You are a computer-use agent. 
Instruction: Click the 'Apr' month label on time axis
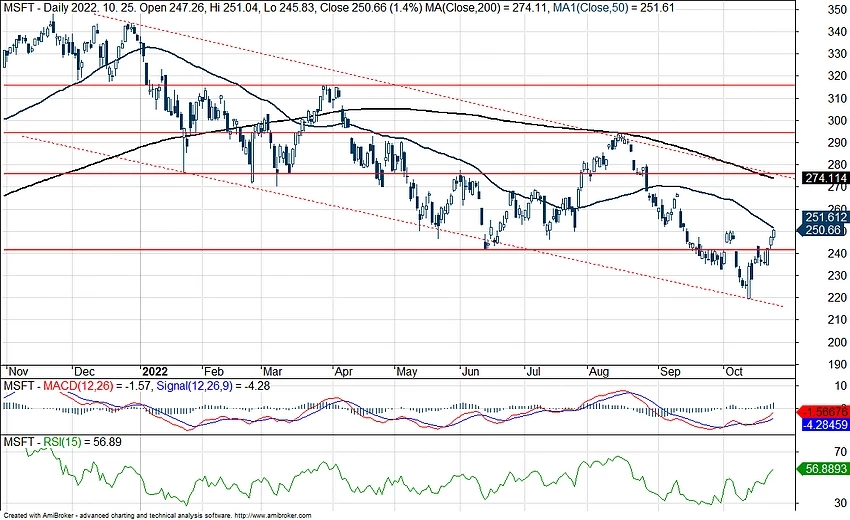(x=344, y=371)
